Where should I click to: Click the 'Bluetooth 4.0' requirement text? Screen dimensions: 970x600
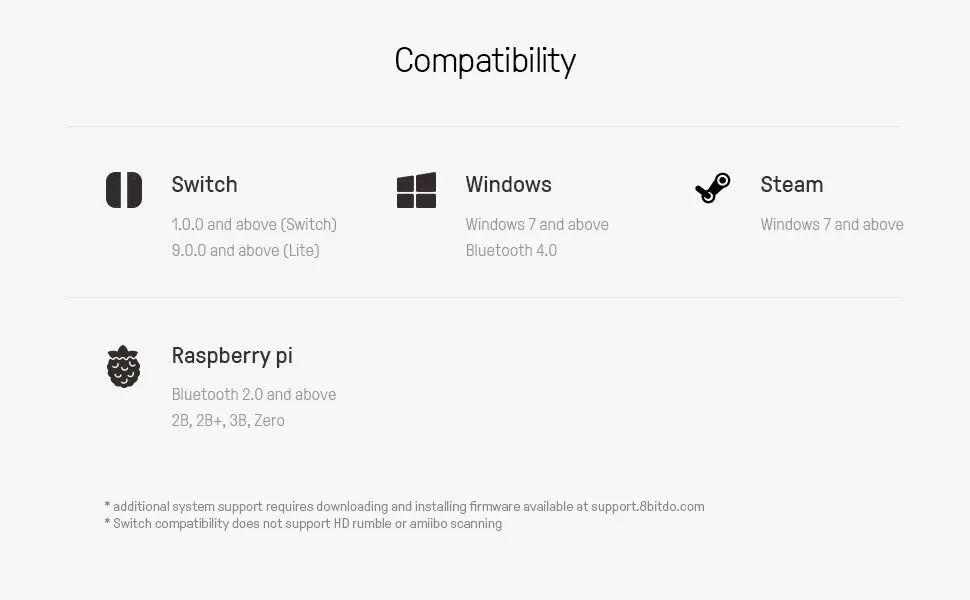pyautogui.click(x=511, y=250)
